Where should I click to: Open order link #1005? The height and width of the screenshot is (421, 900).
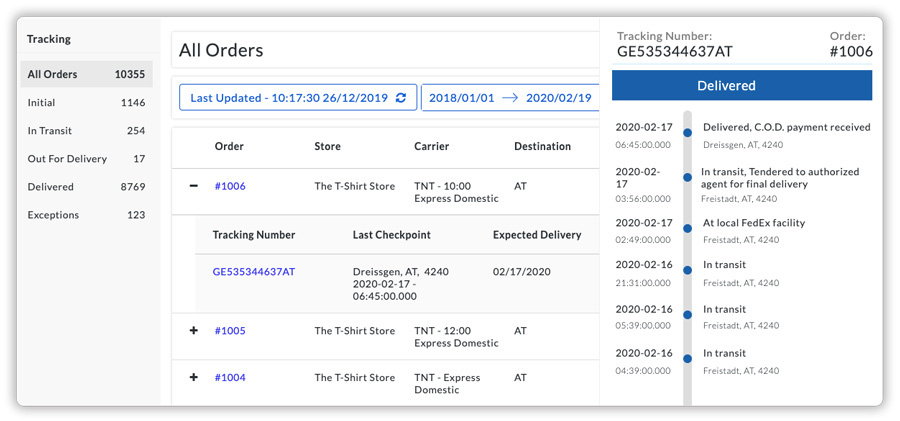tap(230, 331)
